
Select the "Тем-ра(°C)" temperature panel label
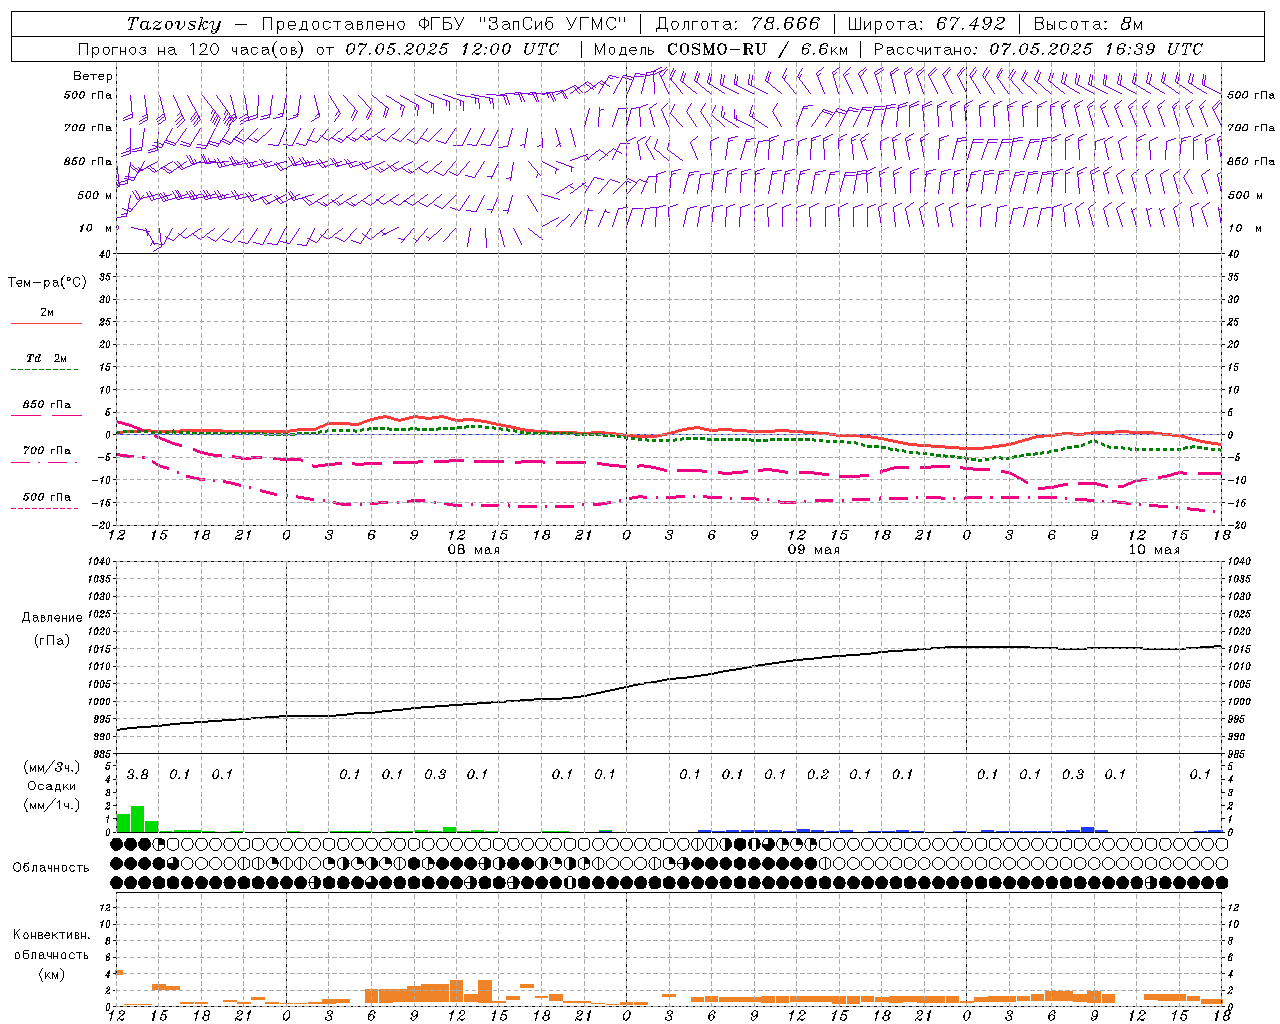[x=47, y=283]
